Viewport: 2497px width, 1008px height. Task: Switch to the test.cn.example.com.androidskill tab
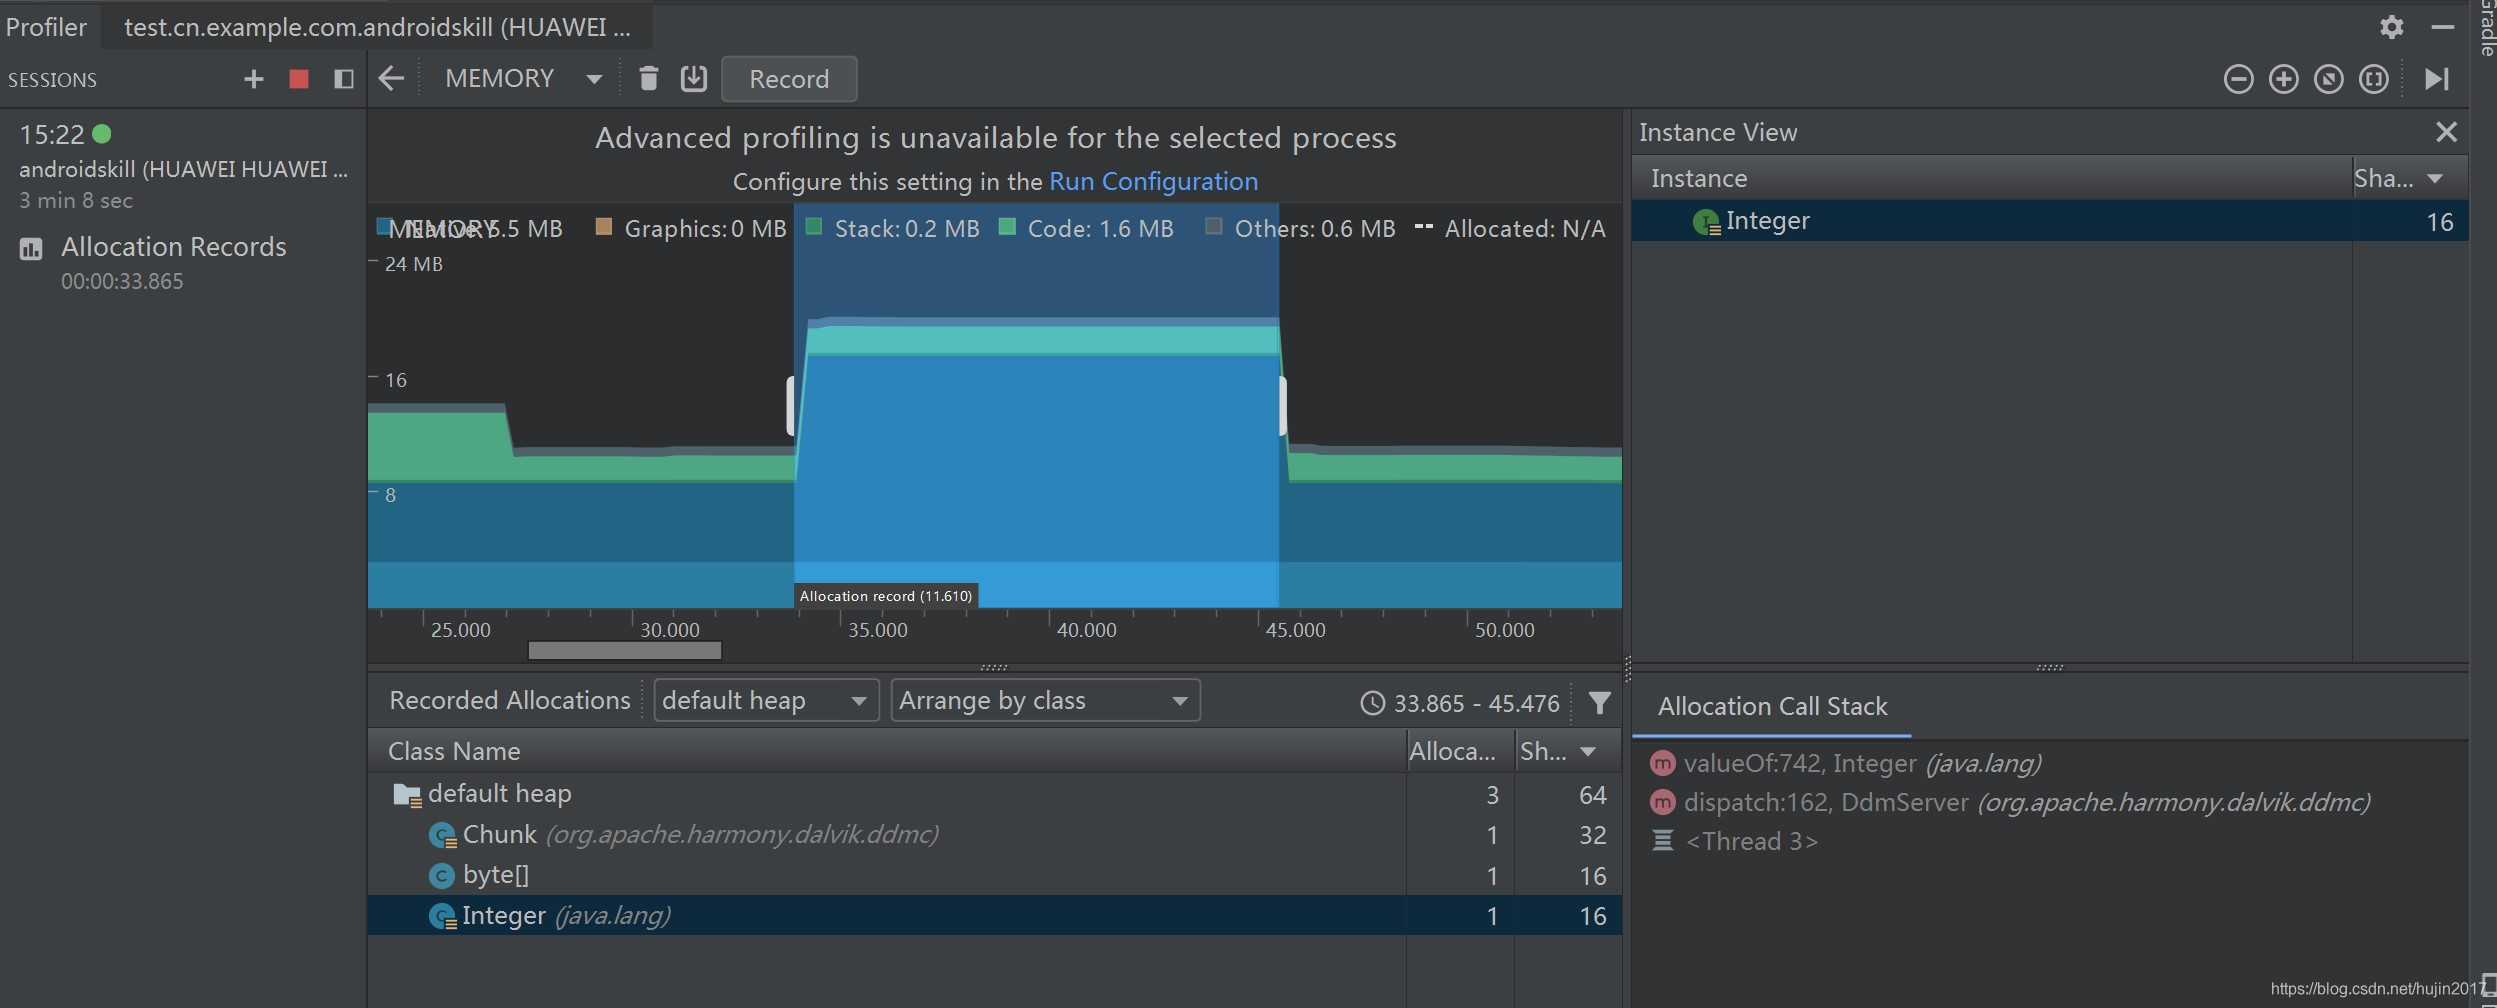click(377, 27)
